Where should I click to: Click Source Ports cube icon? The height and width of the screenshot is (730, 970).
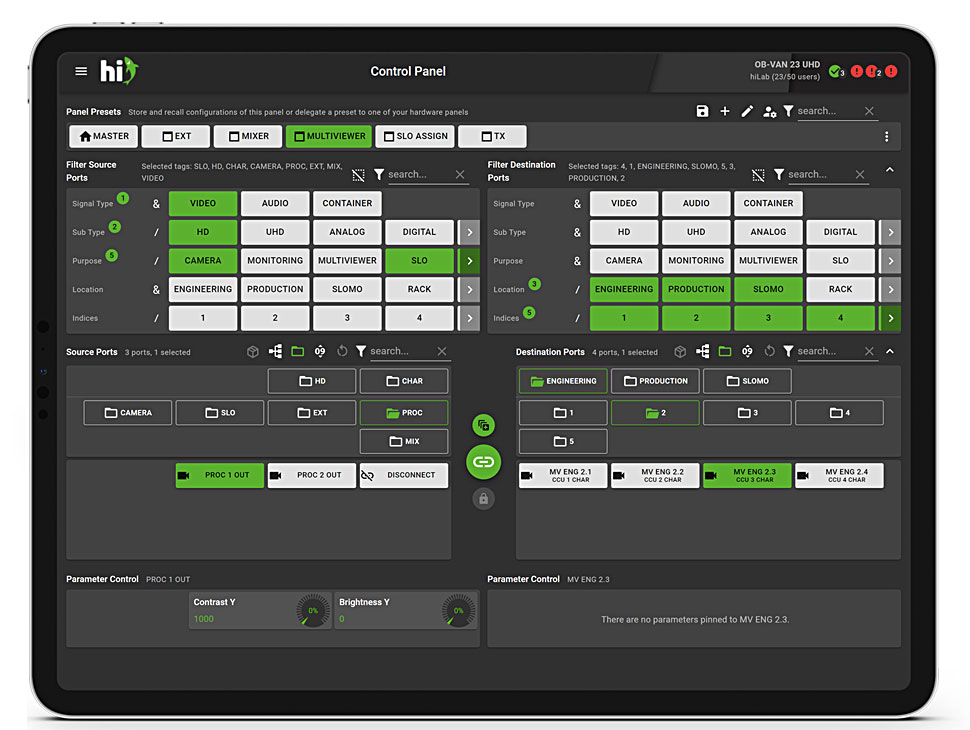click(252, 351)
